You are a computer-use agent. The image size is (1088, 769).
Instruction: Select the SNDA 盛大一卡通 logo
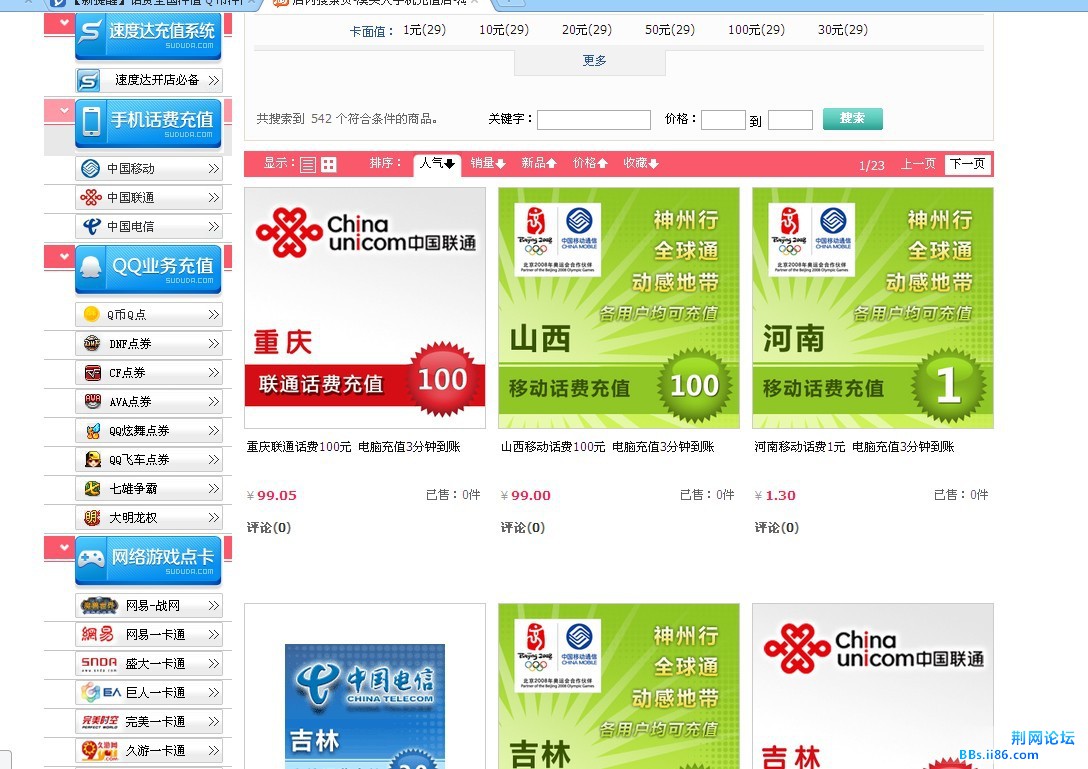coord(99,664)
